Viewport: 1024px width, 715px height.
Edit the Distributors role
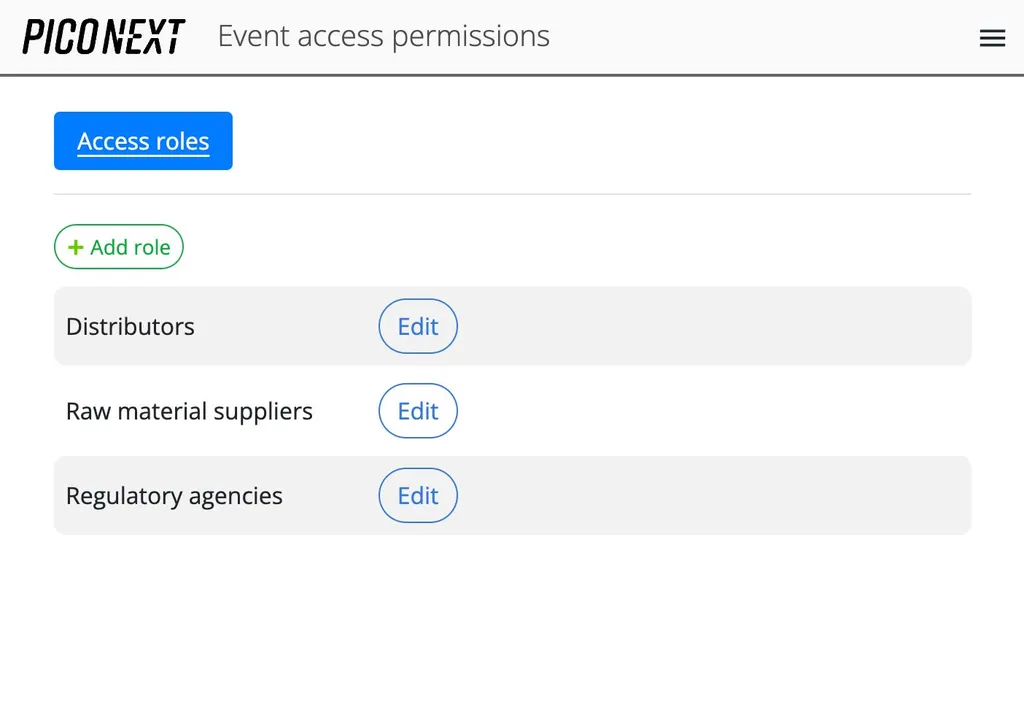(x=418, y=326)
